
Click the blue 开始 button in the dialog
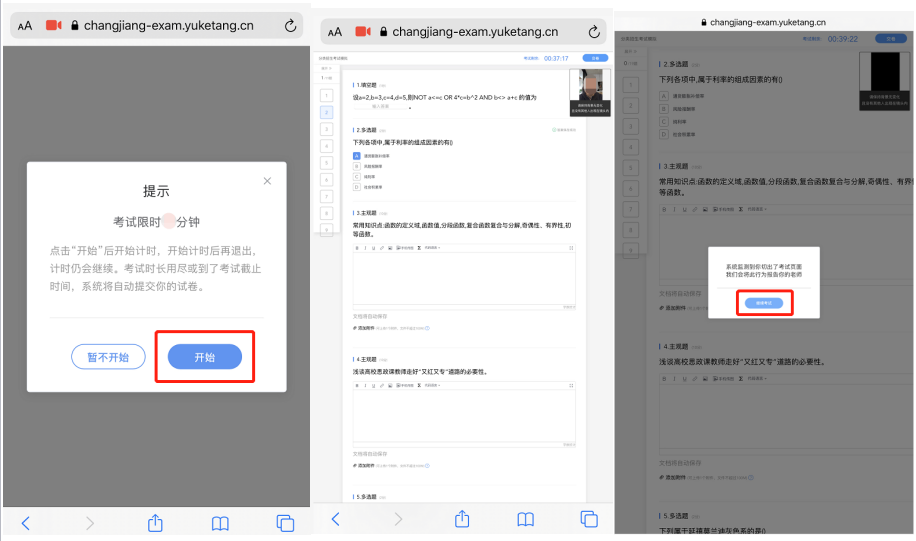(204, 357)
